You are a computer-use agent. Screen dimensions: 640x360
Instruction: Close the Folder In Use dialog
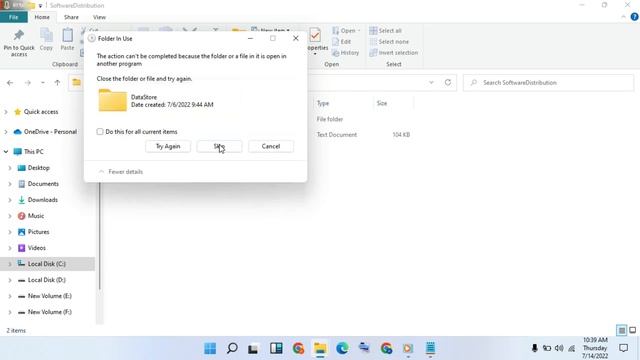[296, 38]
